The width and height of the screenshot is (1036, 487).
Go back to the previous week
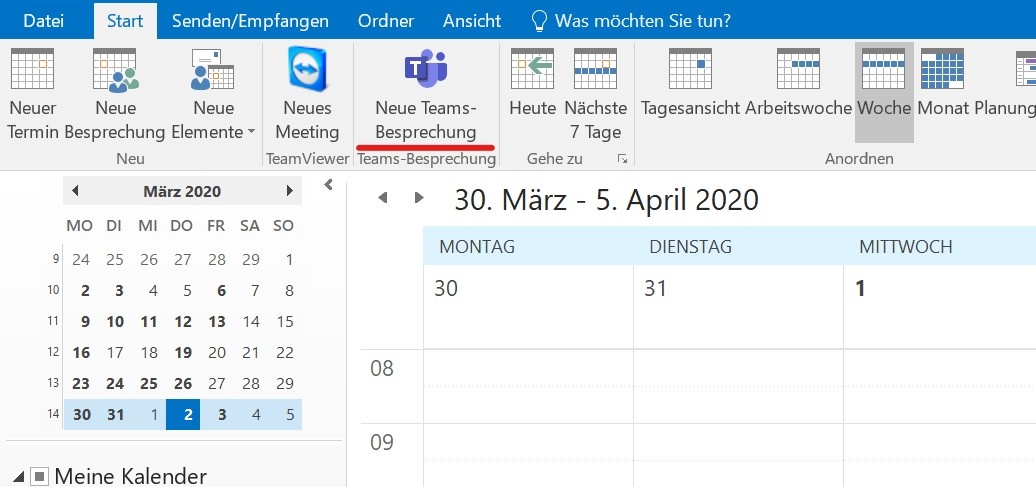tap(382, 198)
